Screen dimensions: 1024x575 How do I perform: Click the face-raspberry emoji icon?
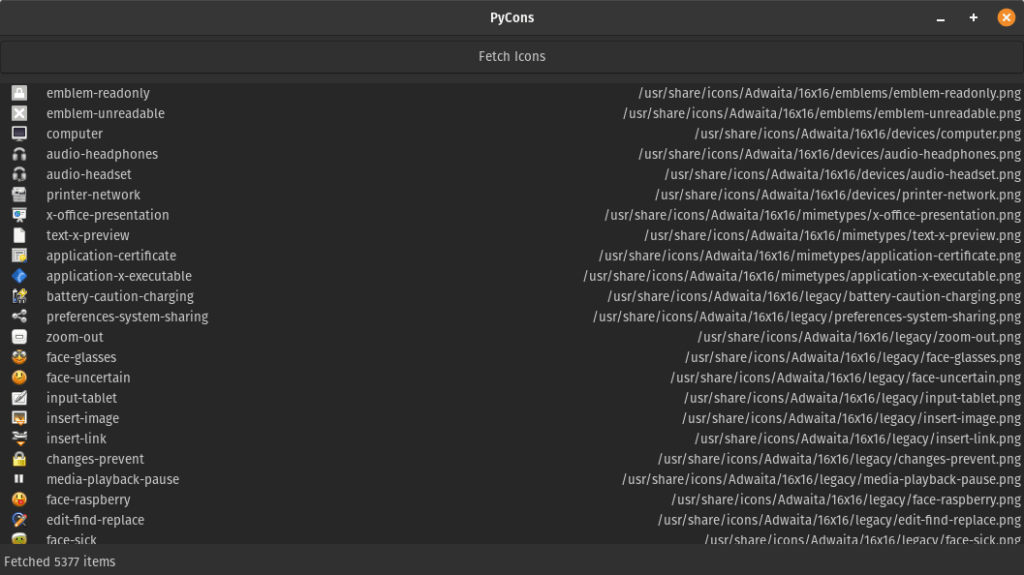19,500
